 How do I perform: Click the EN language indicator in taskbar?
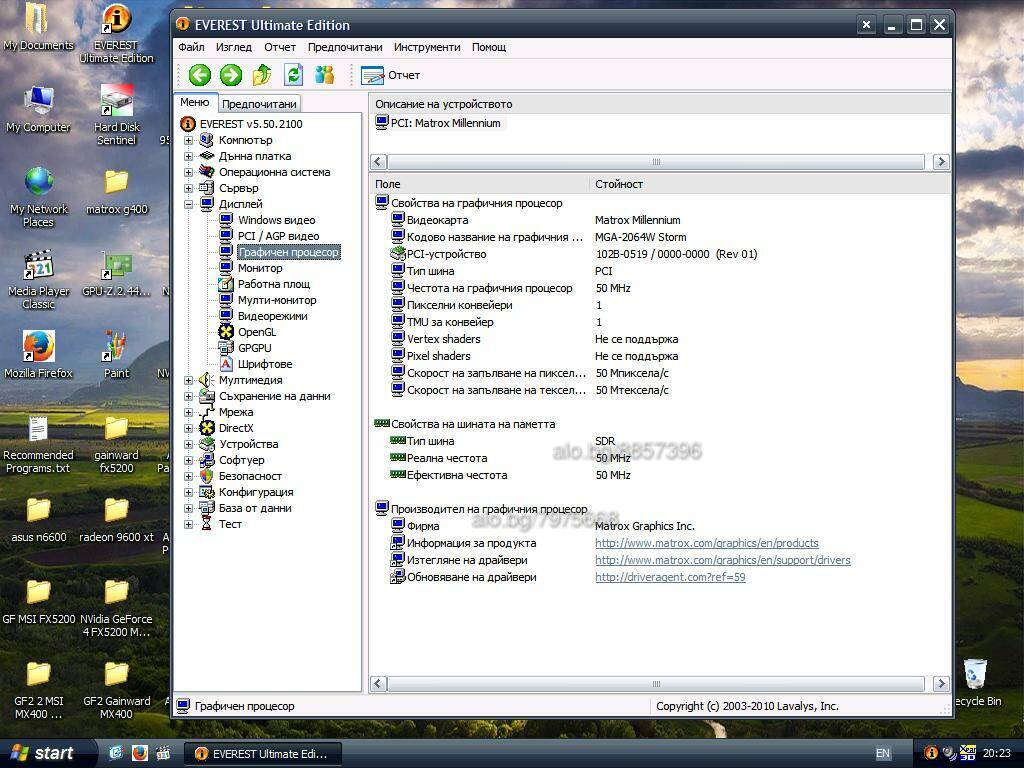click(882, 753)
